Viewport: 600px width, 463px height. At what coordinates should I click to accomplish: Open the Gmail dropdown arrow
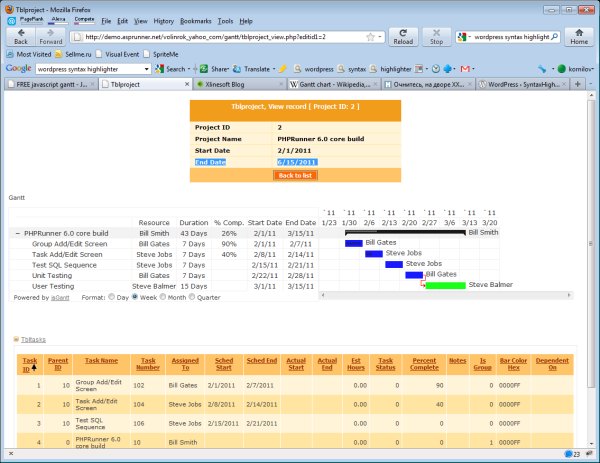[x=473, y=69]
